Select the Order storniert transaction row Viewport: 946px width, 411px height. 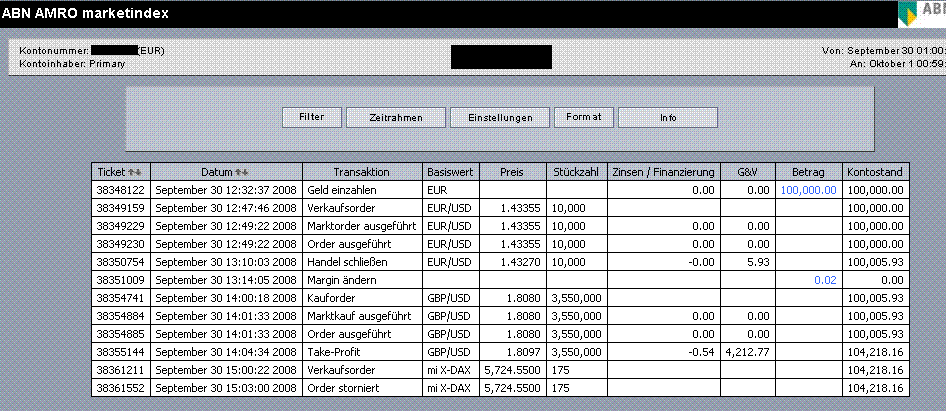(x=361, y=390)
